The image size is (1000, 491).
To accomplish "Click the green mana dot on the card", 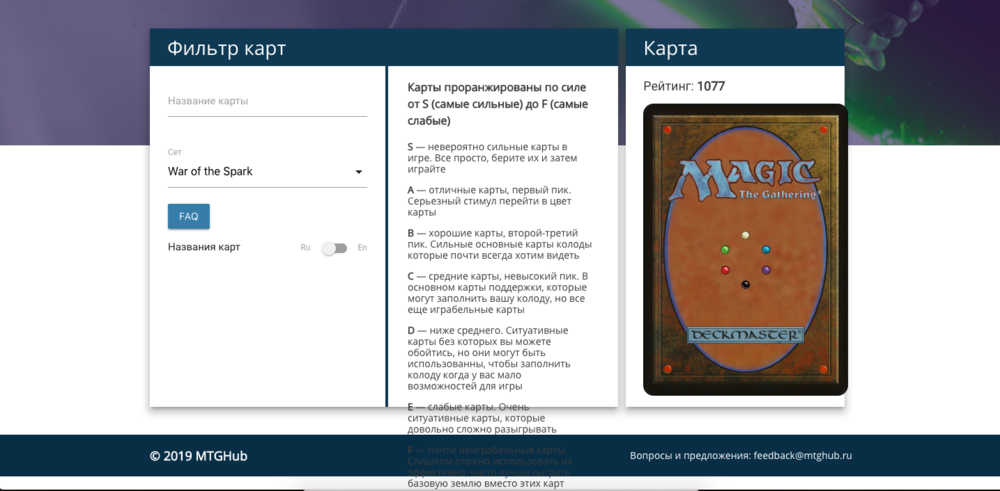I will click(725, 249).
